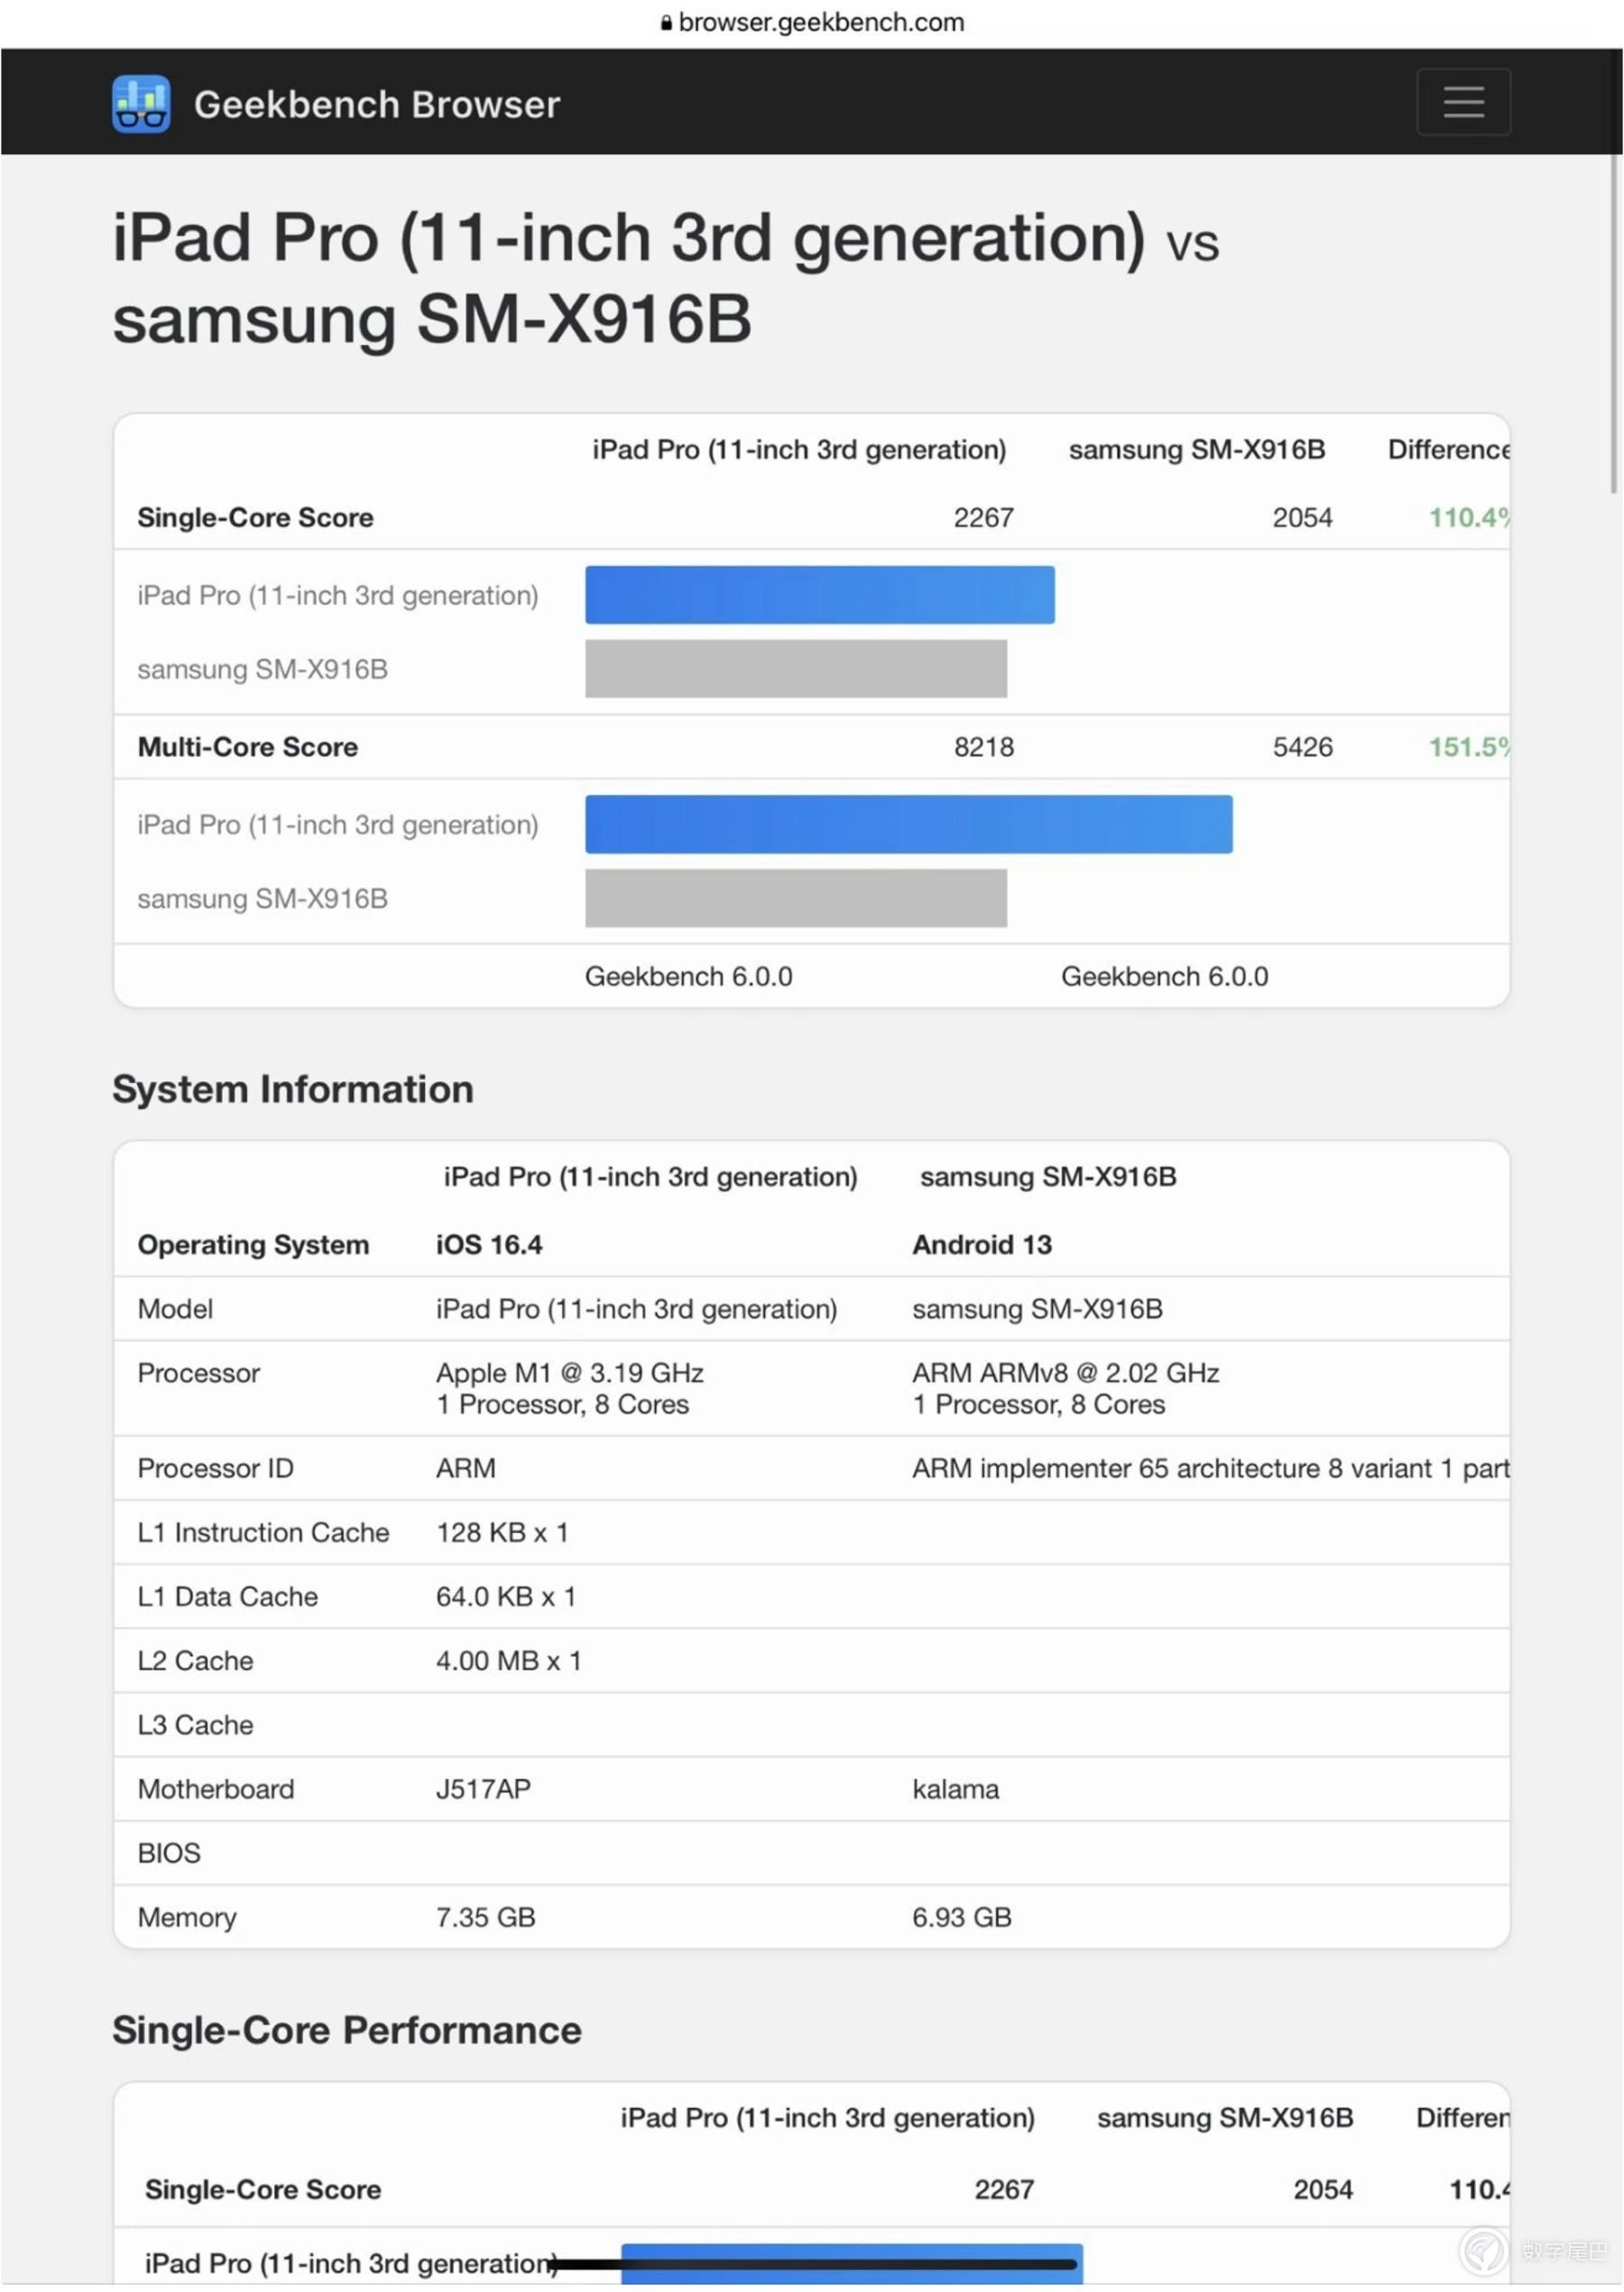Click the Apple M1 processor entry
Screen dimensions: 1624x2292
pos(568,1373)
